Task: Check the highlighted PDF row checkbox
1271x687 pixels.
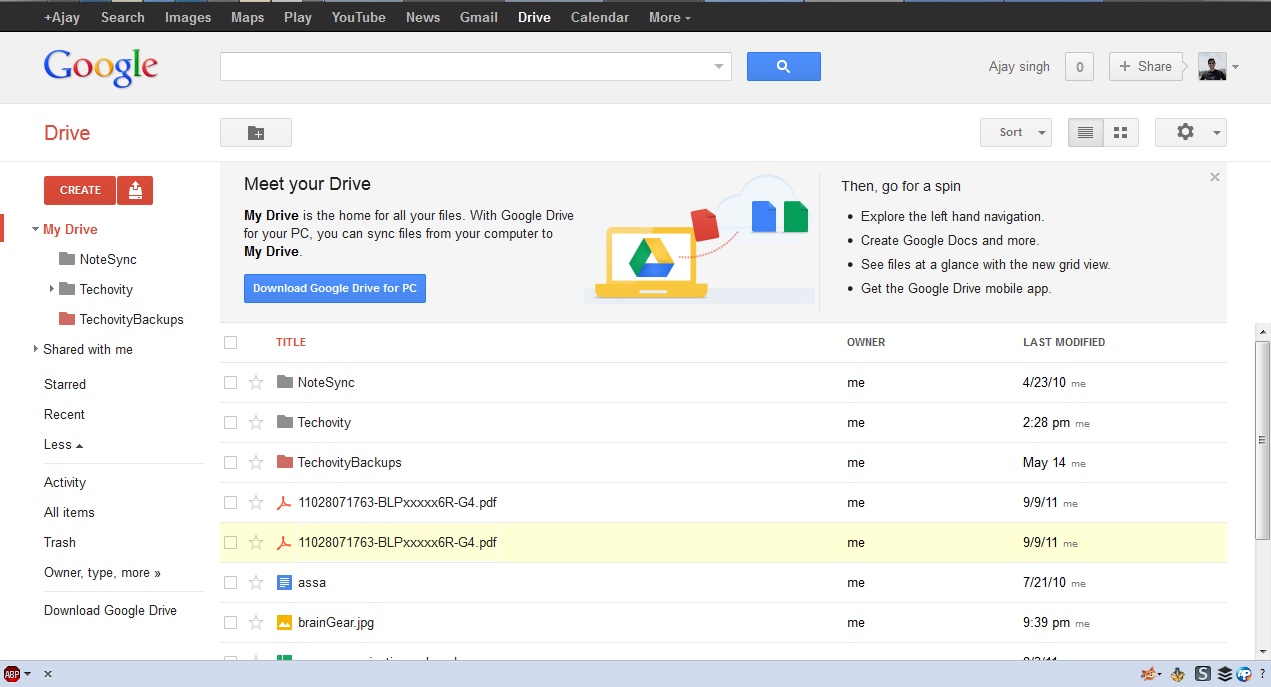Action: (230, 542)
